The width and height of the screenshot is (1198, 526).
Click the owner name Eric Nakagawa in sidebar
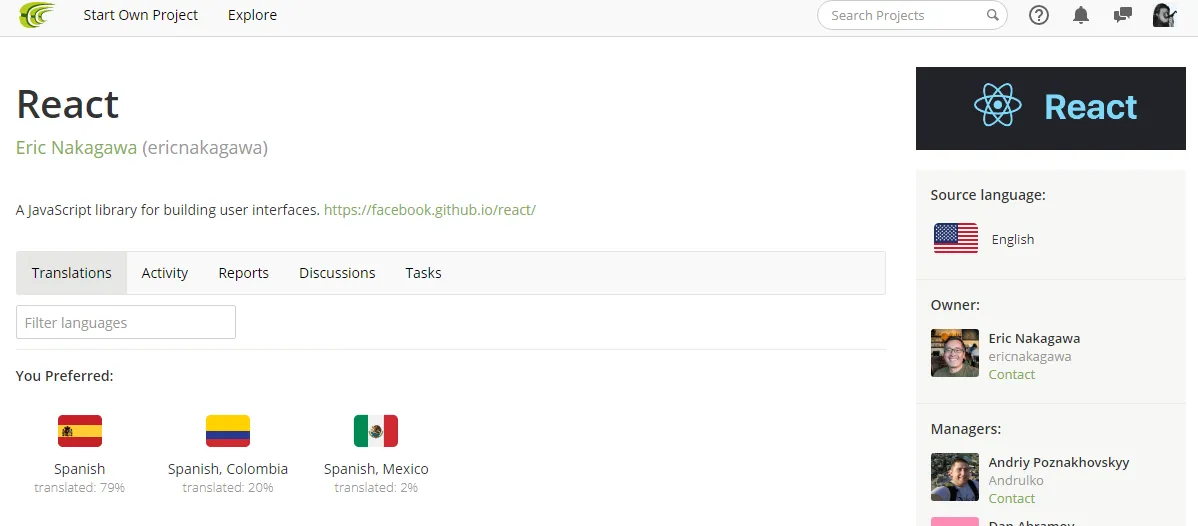coord(1034,338)
